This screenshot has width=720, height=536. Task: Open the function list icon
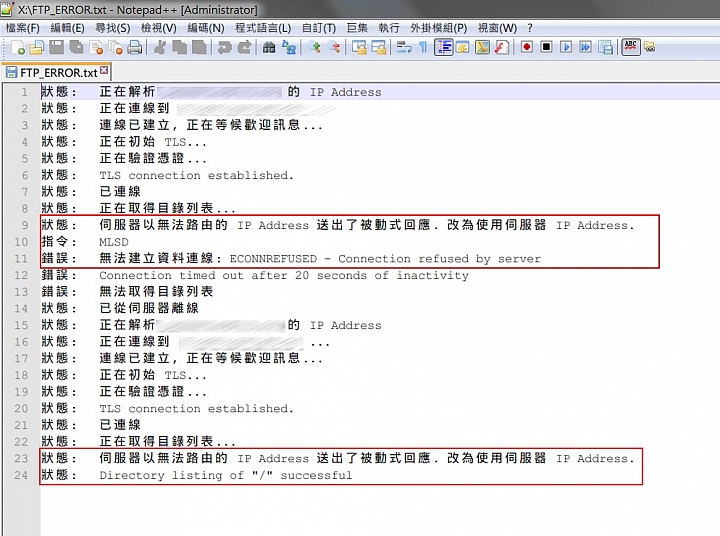[x=501, y=47]
